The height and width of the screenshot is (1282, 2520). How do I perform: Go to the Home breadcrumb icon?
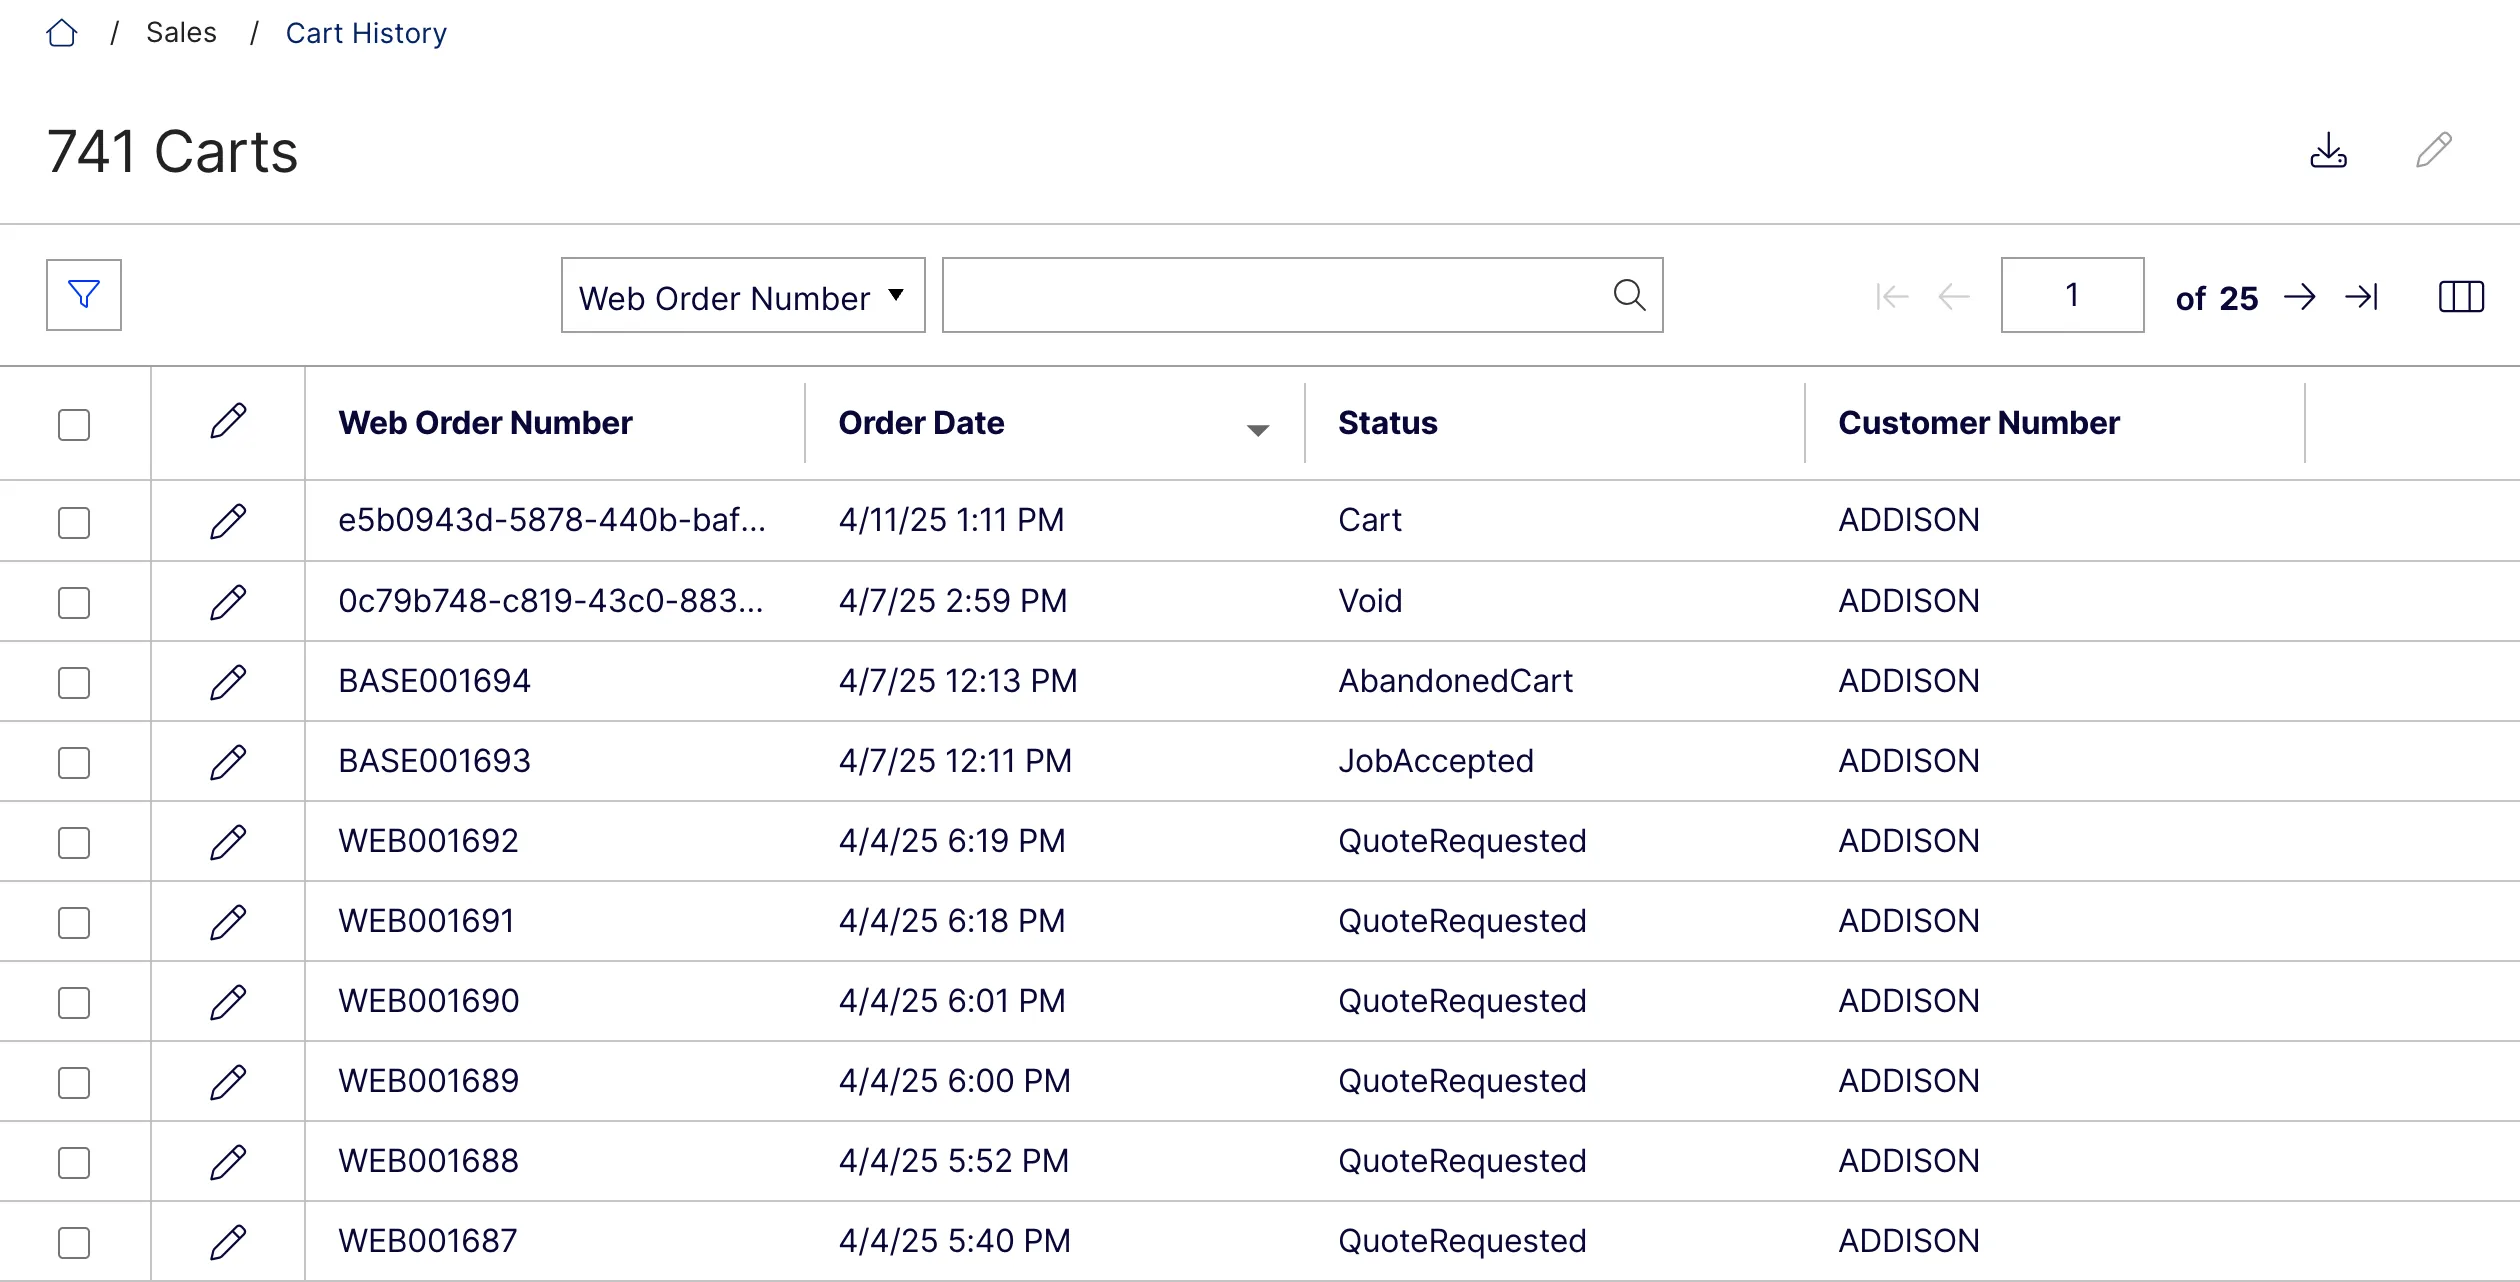click(62, 33)
